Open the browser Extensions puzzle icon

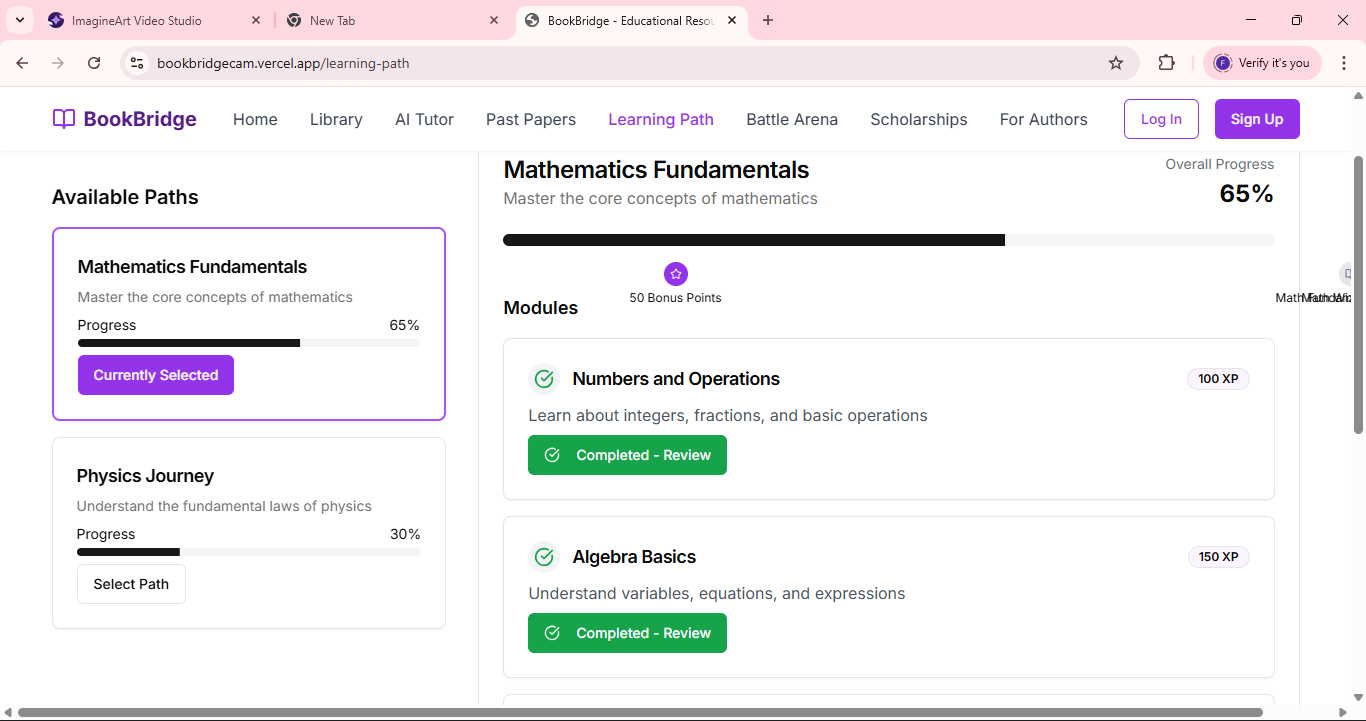pyautogui.click(x=1166, y=63)
